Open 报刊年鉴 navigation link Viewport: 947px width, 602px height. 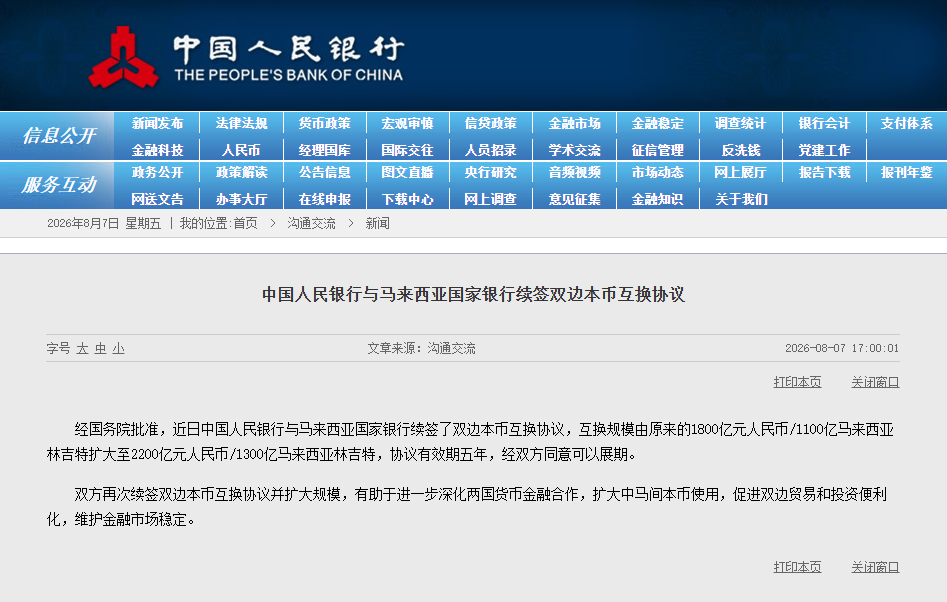click(907, 173)
